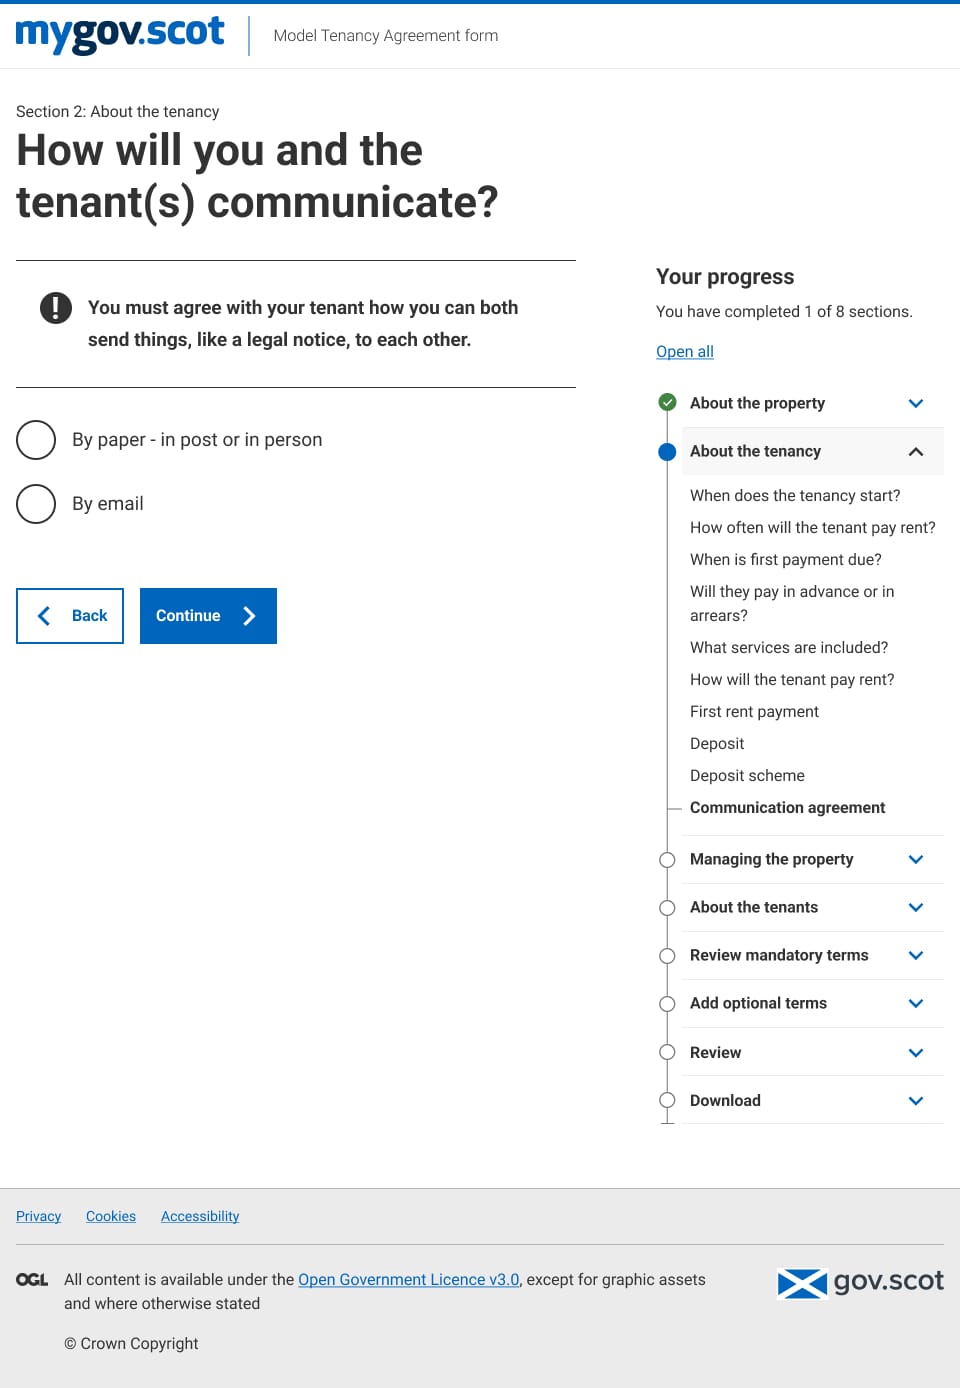Click the blue progress dot for About the tenancy
This screenshot has width=960, height=1388.
point(667,452)
